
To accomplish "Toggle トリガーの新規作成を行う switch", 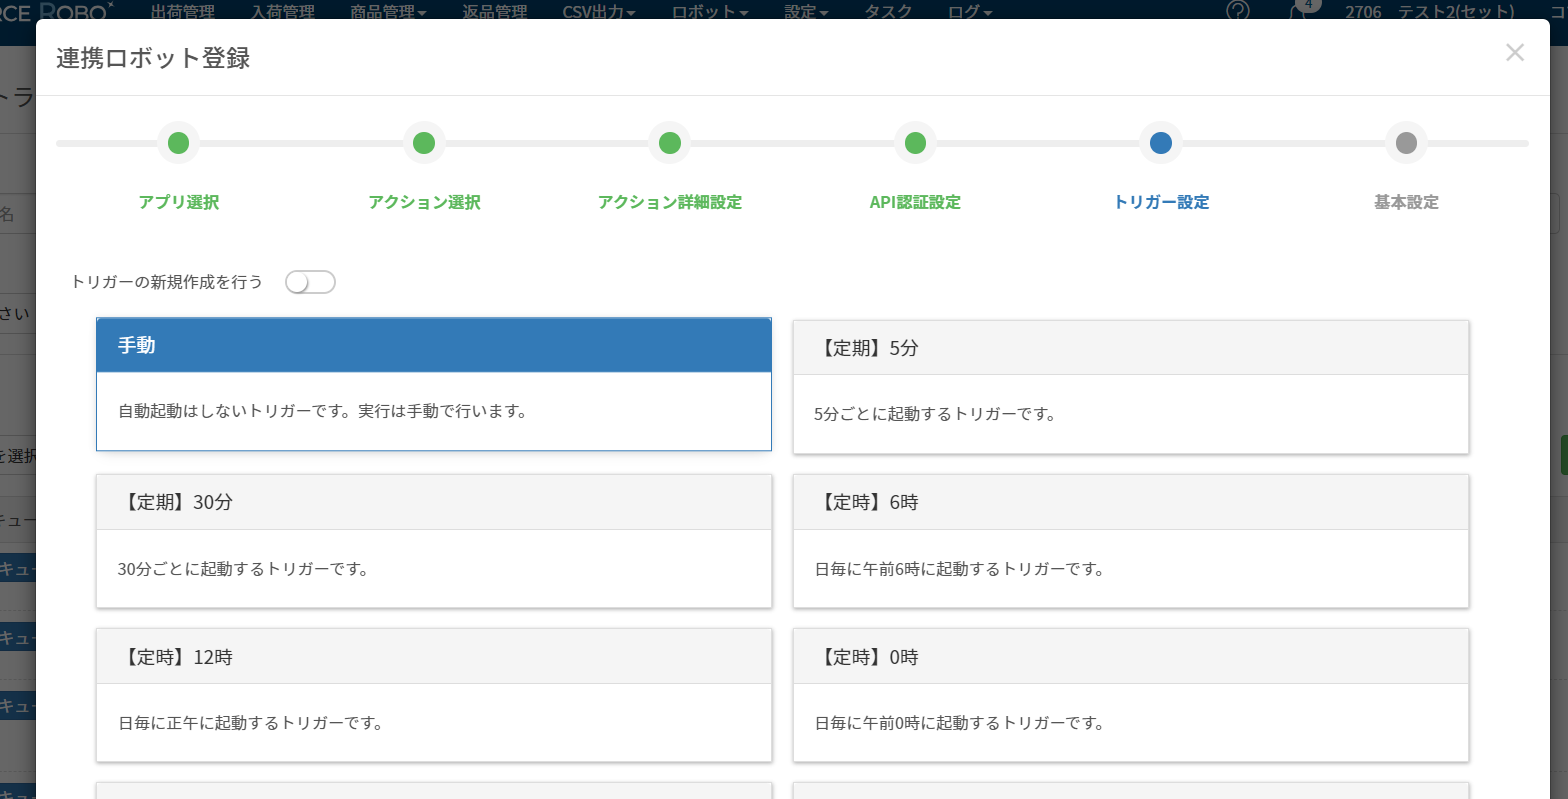I will point(310,282).
